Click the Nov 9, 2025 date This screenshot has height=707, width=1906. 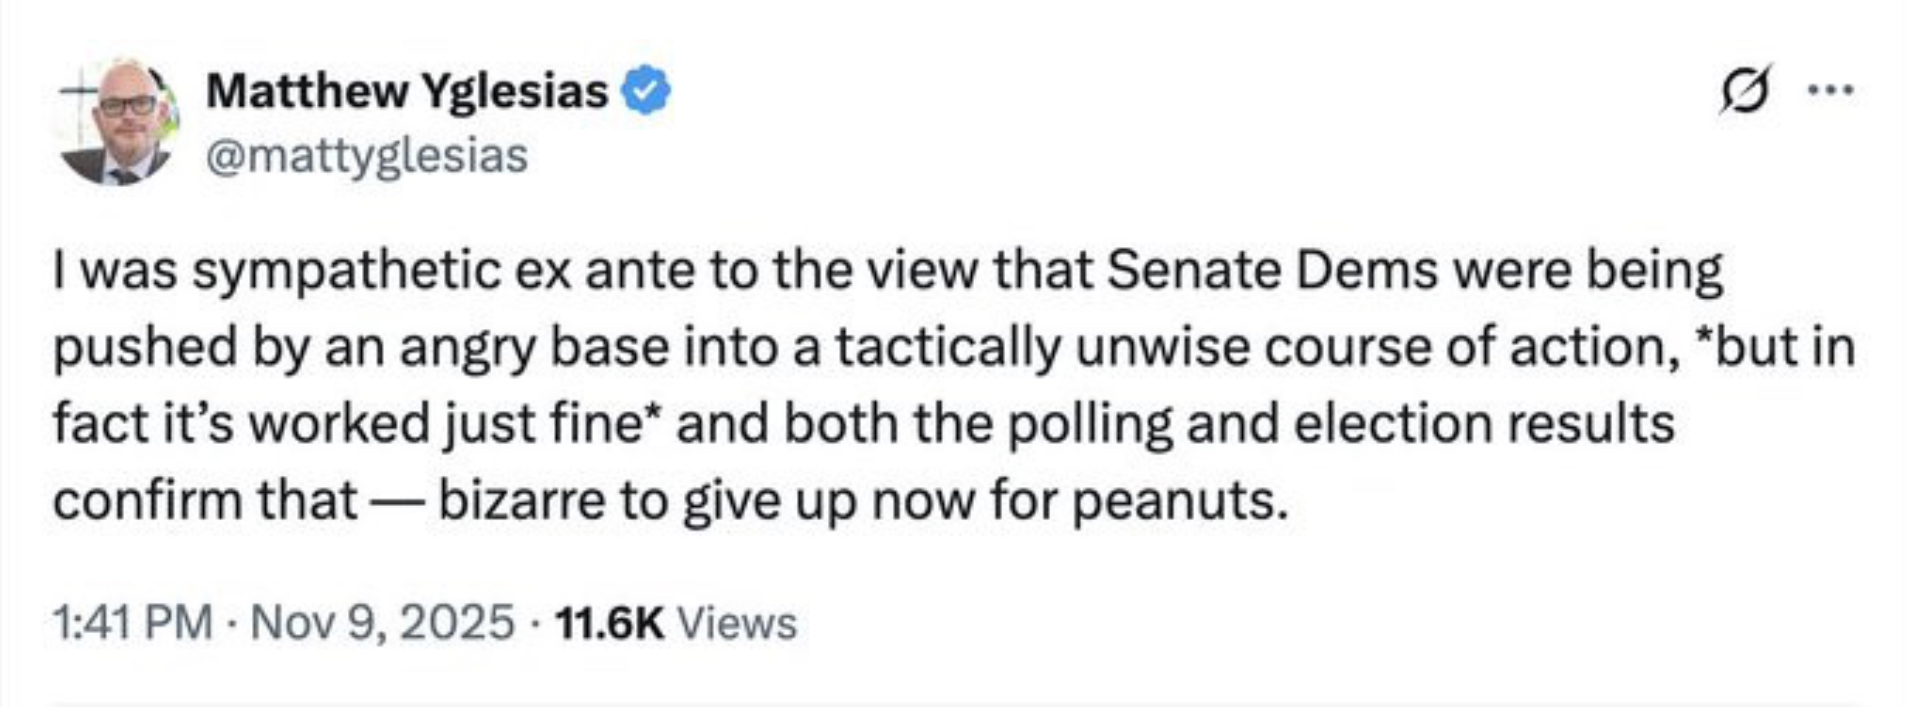point(382,622)
